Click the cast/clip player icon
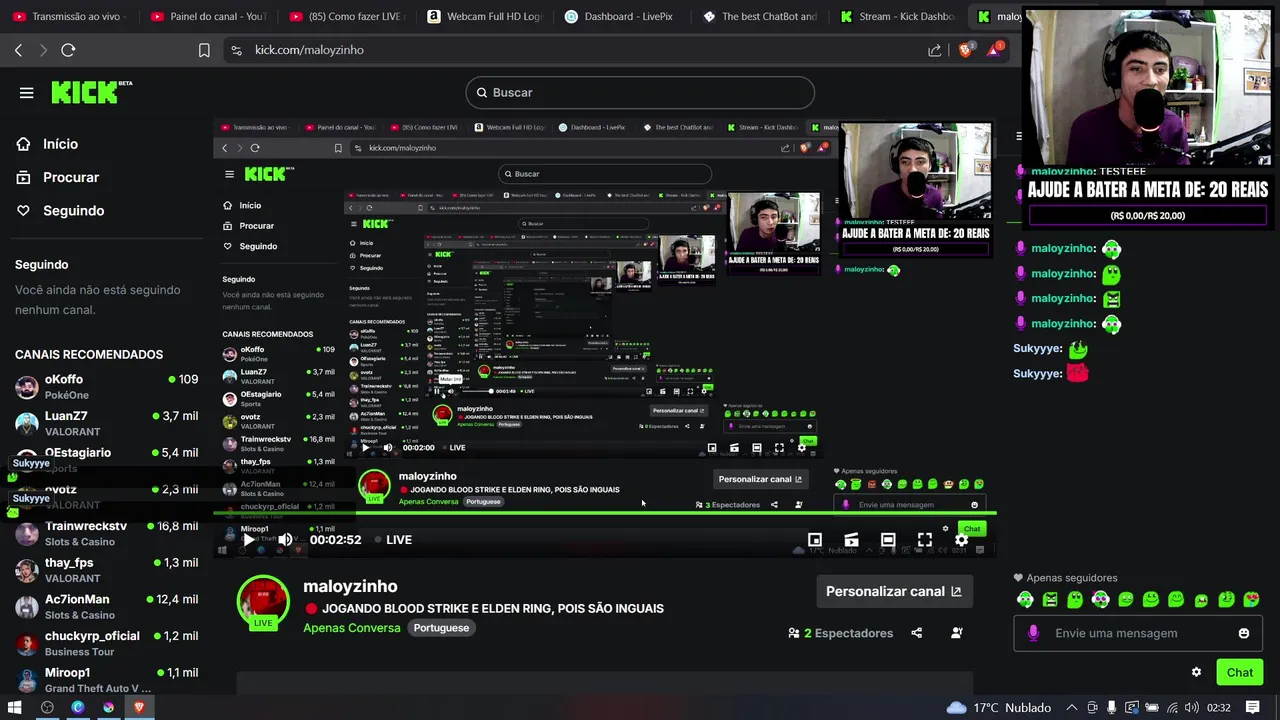This screenshot has height=720, width=1280. point(851,540)
